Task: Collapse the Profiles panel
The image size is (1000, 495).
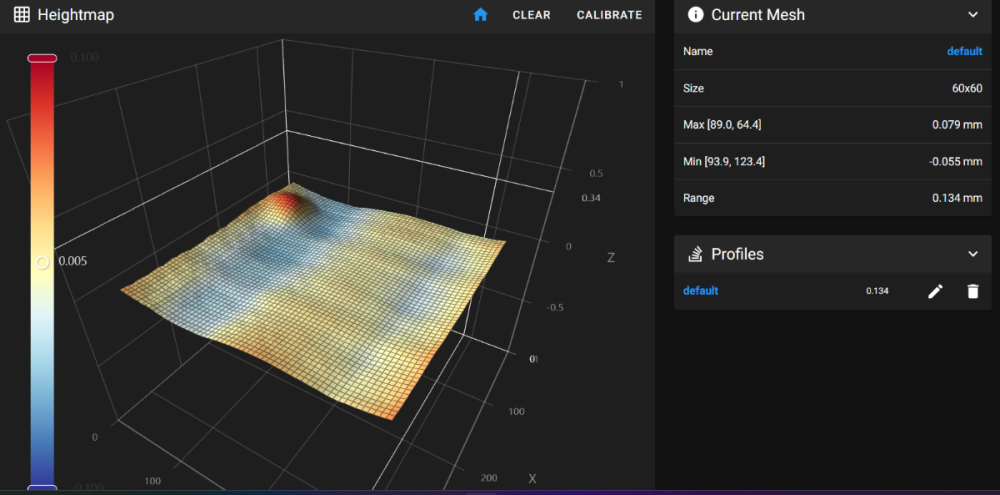Action: [973, 254]
